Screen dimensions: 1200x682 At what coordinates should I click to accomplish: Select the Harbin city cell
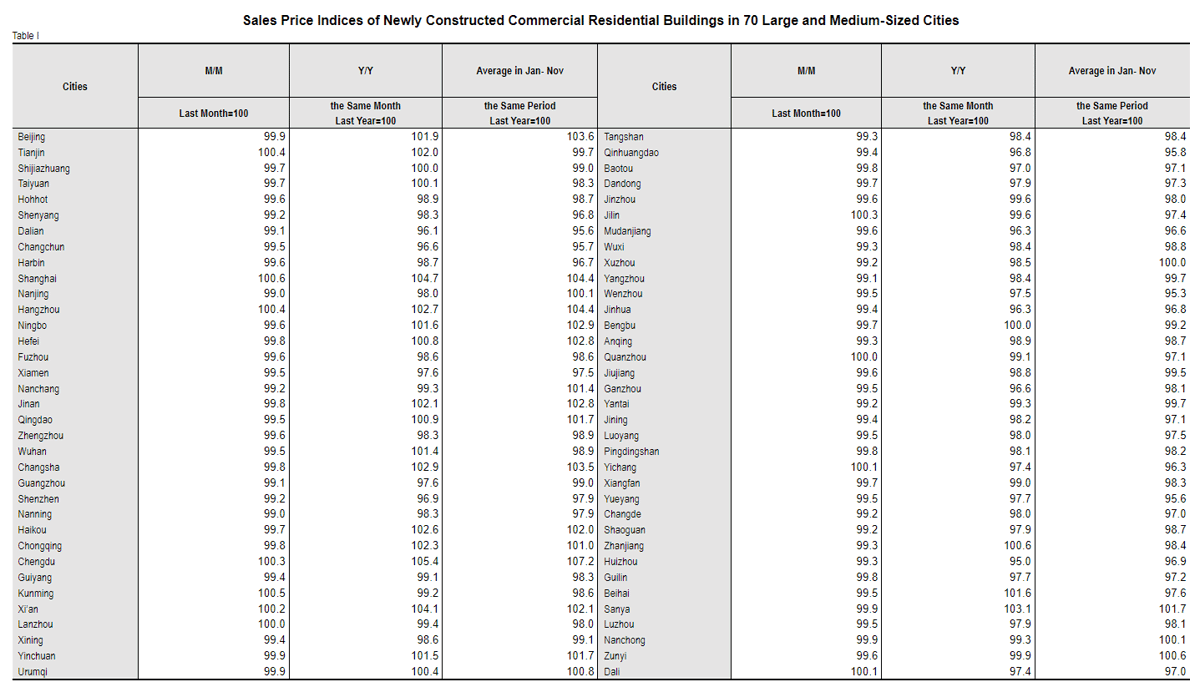31,263
